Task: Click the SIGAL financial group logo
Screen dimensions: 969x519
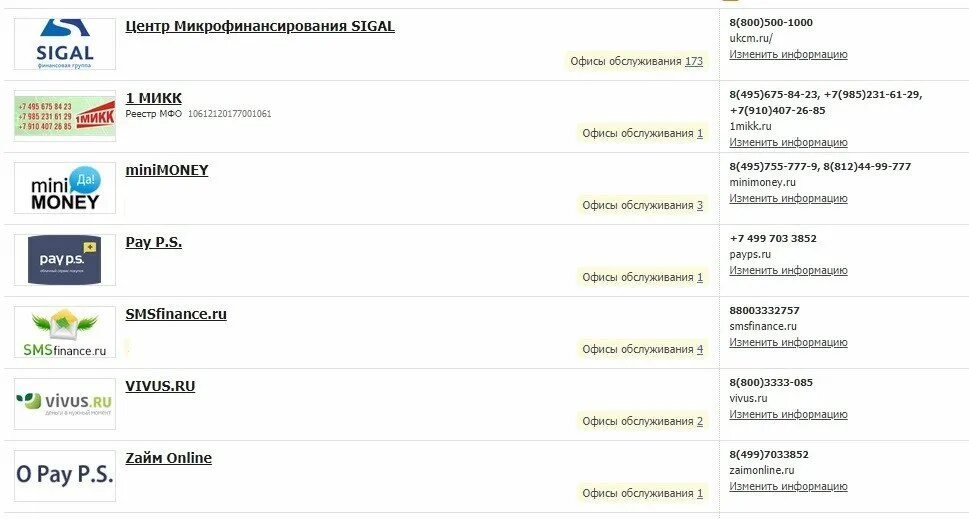Action: pos(65,44)
